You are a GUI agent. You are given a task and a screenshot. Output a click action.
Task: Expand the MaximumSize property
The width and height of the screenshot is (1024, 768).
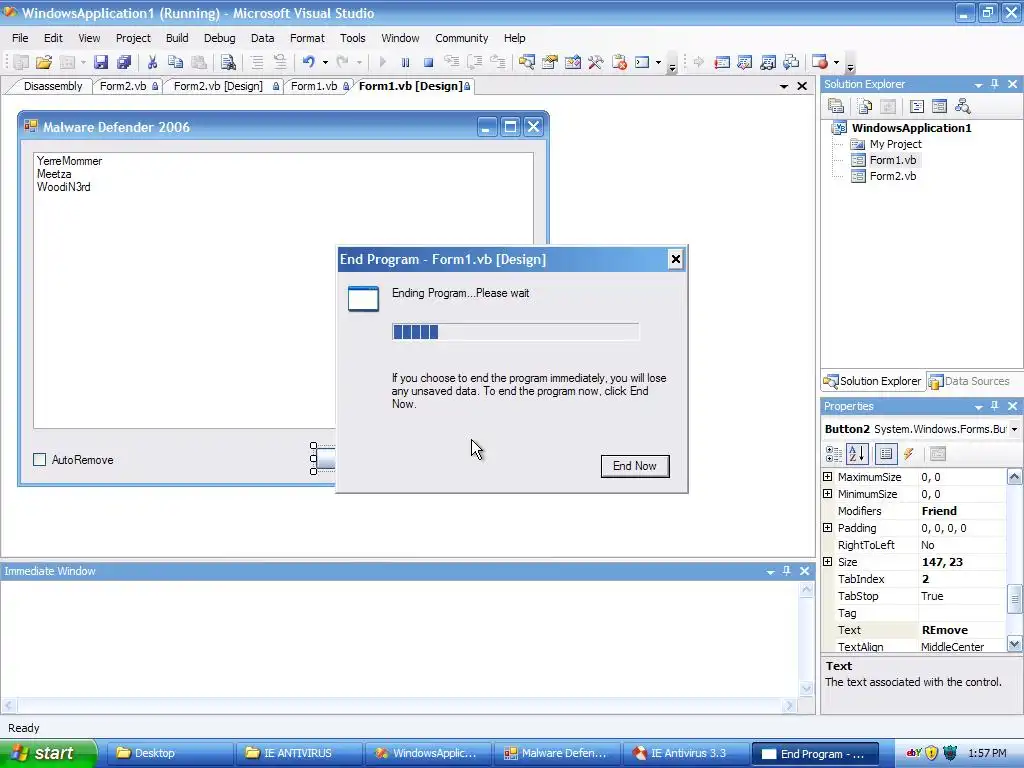(x=827, y=477)
